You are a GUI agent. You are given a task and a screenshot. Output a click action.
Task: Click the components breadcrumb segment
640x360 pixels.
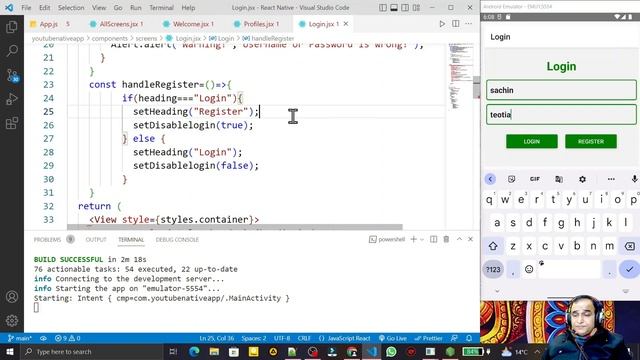[x=109, y=38]
